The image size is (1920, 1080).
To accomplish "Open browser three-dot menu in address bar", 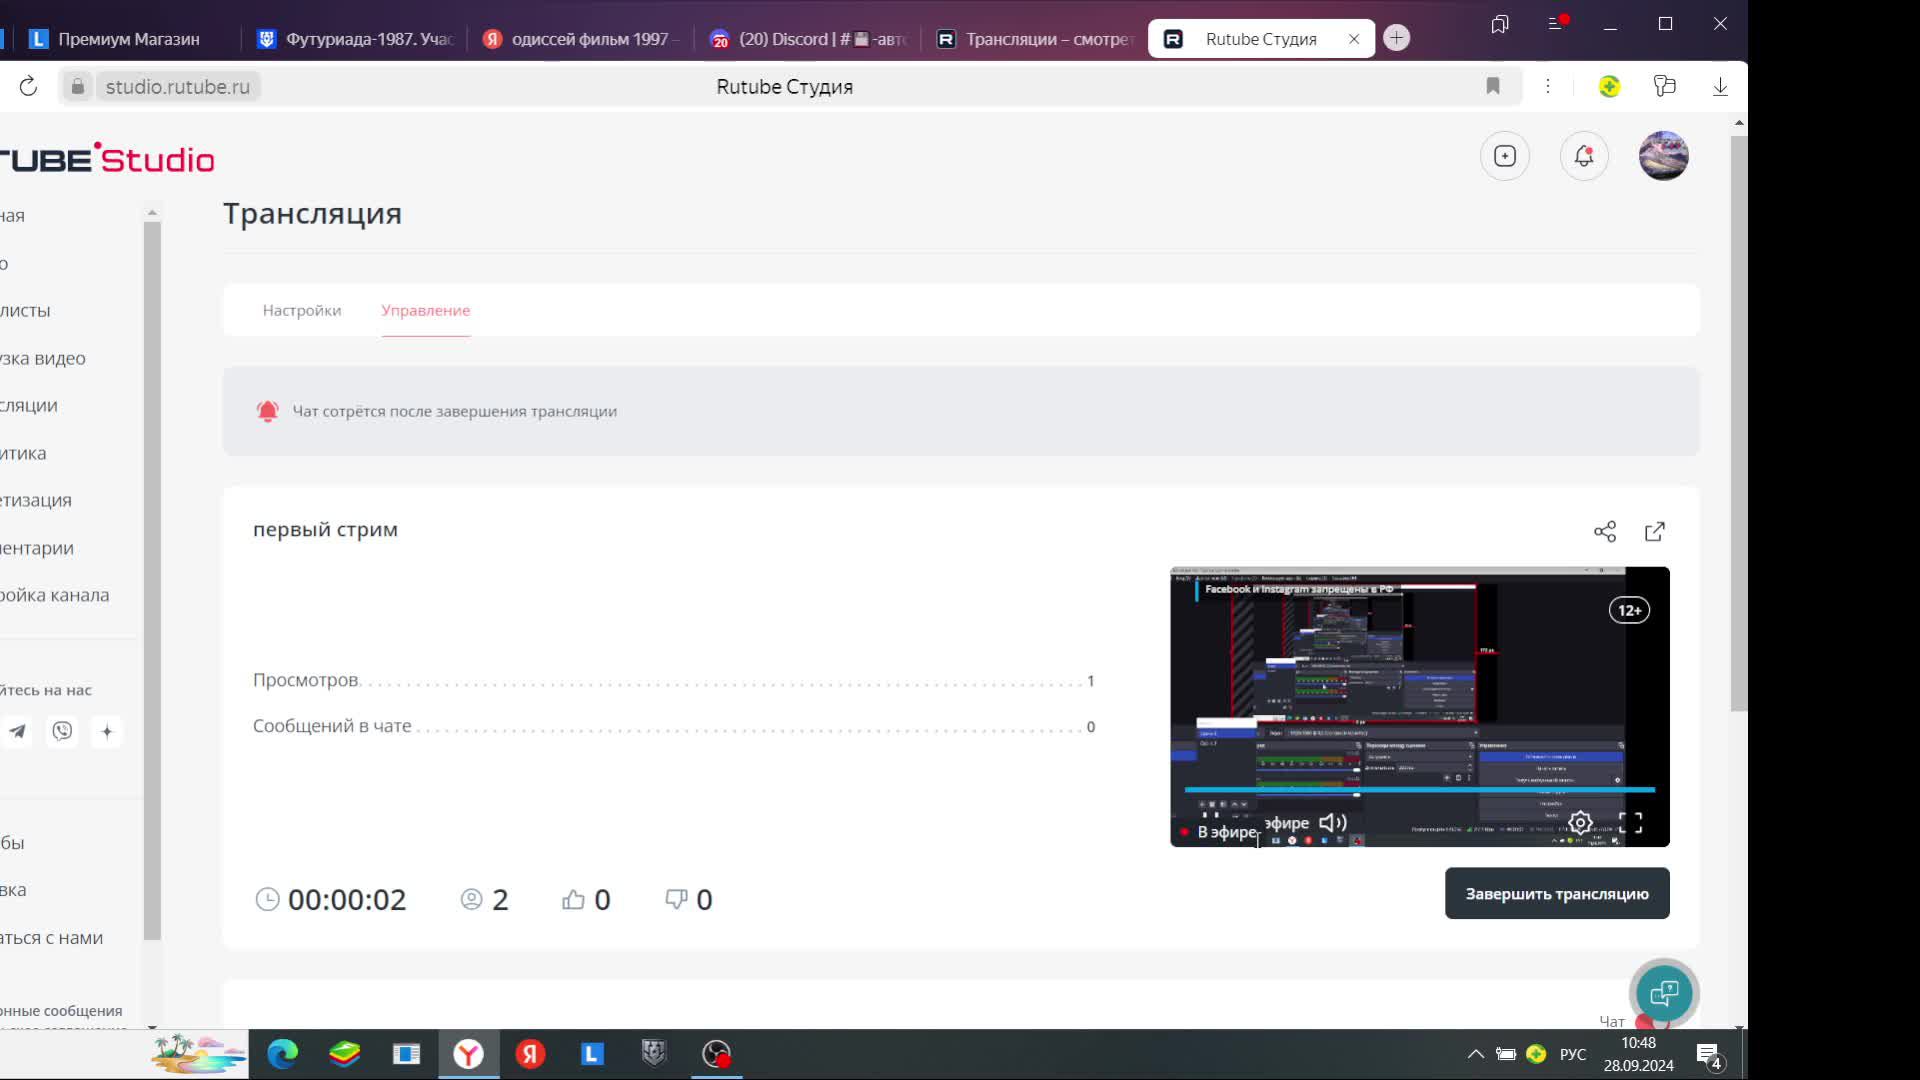I will (x=1548, y=87).
